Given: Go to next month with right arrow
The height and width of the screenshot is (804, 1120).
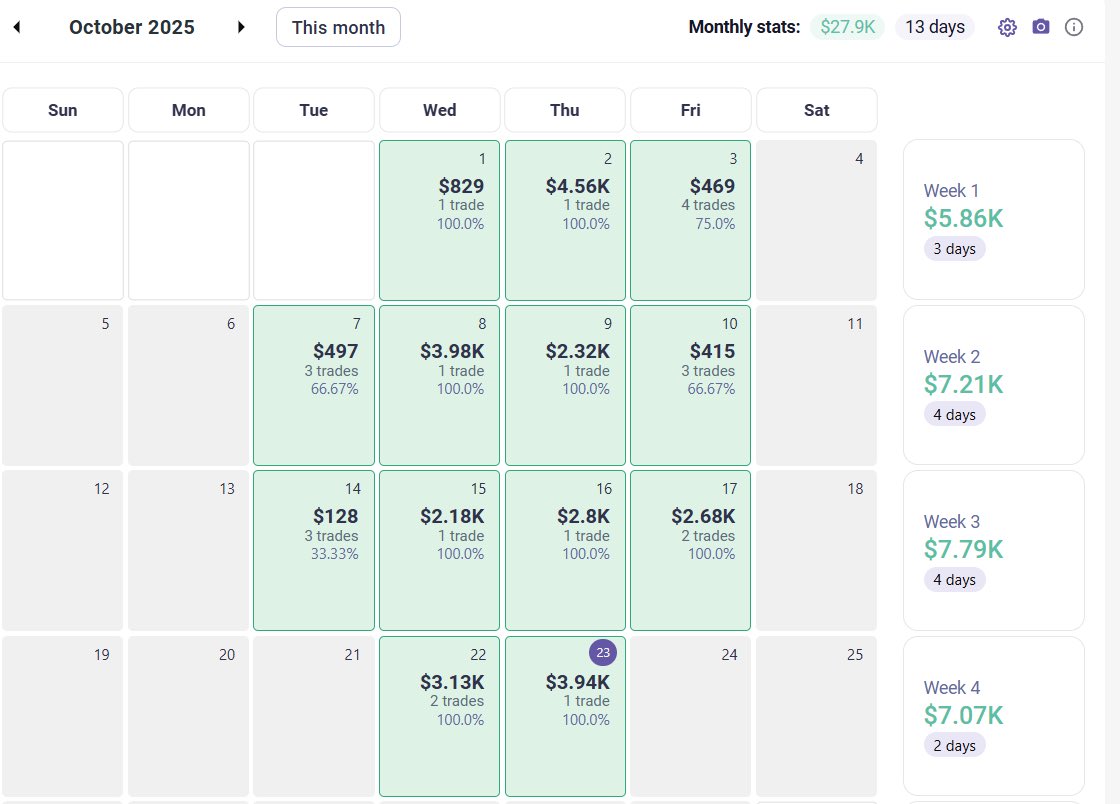Looking at the screenshot, I should click(x=241, y=27).
